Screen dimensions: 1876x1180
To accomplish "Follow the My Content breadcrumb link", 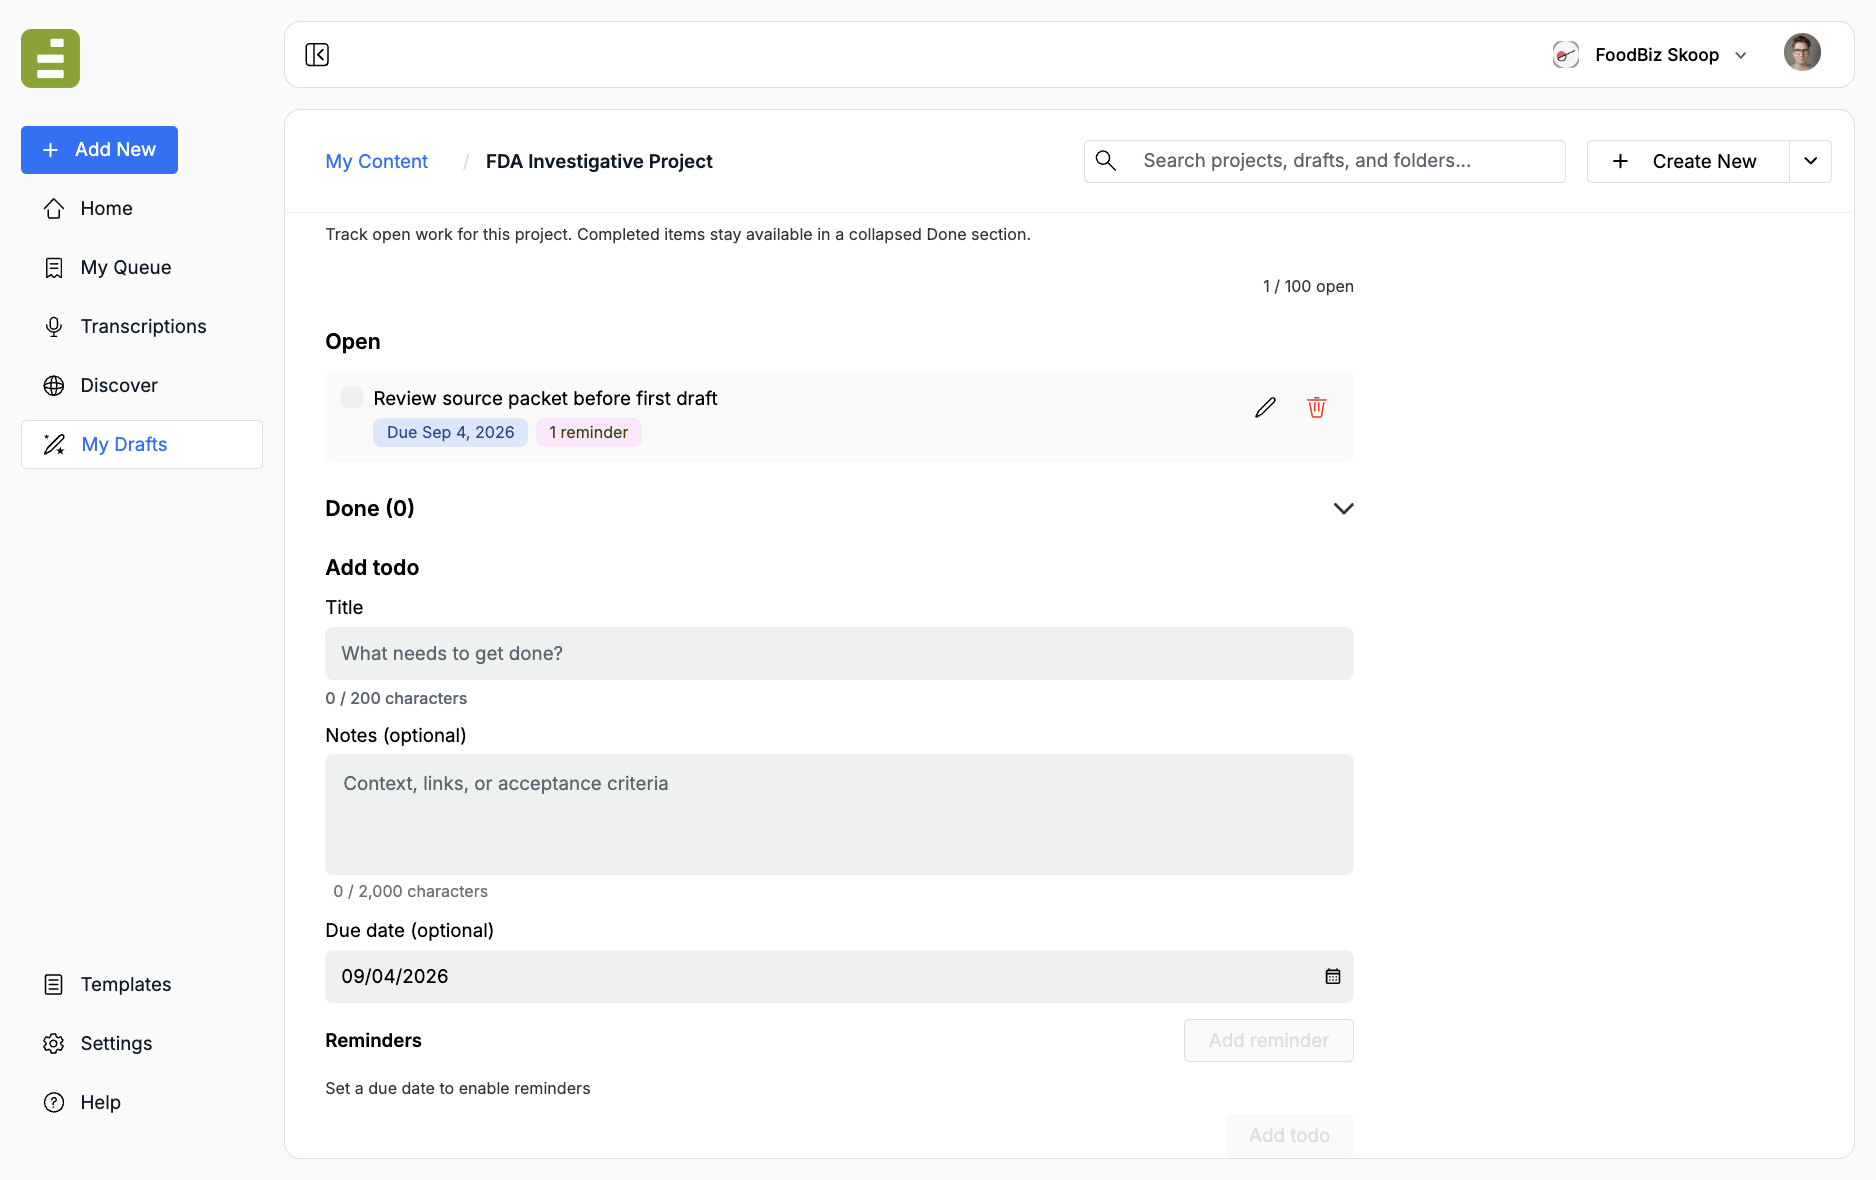I will point(376,161).
